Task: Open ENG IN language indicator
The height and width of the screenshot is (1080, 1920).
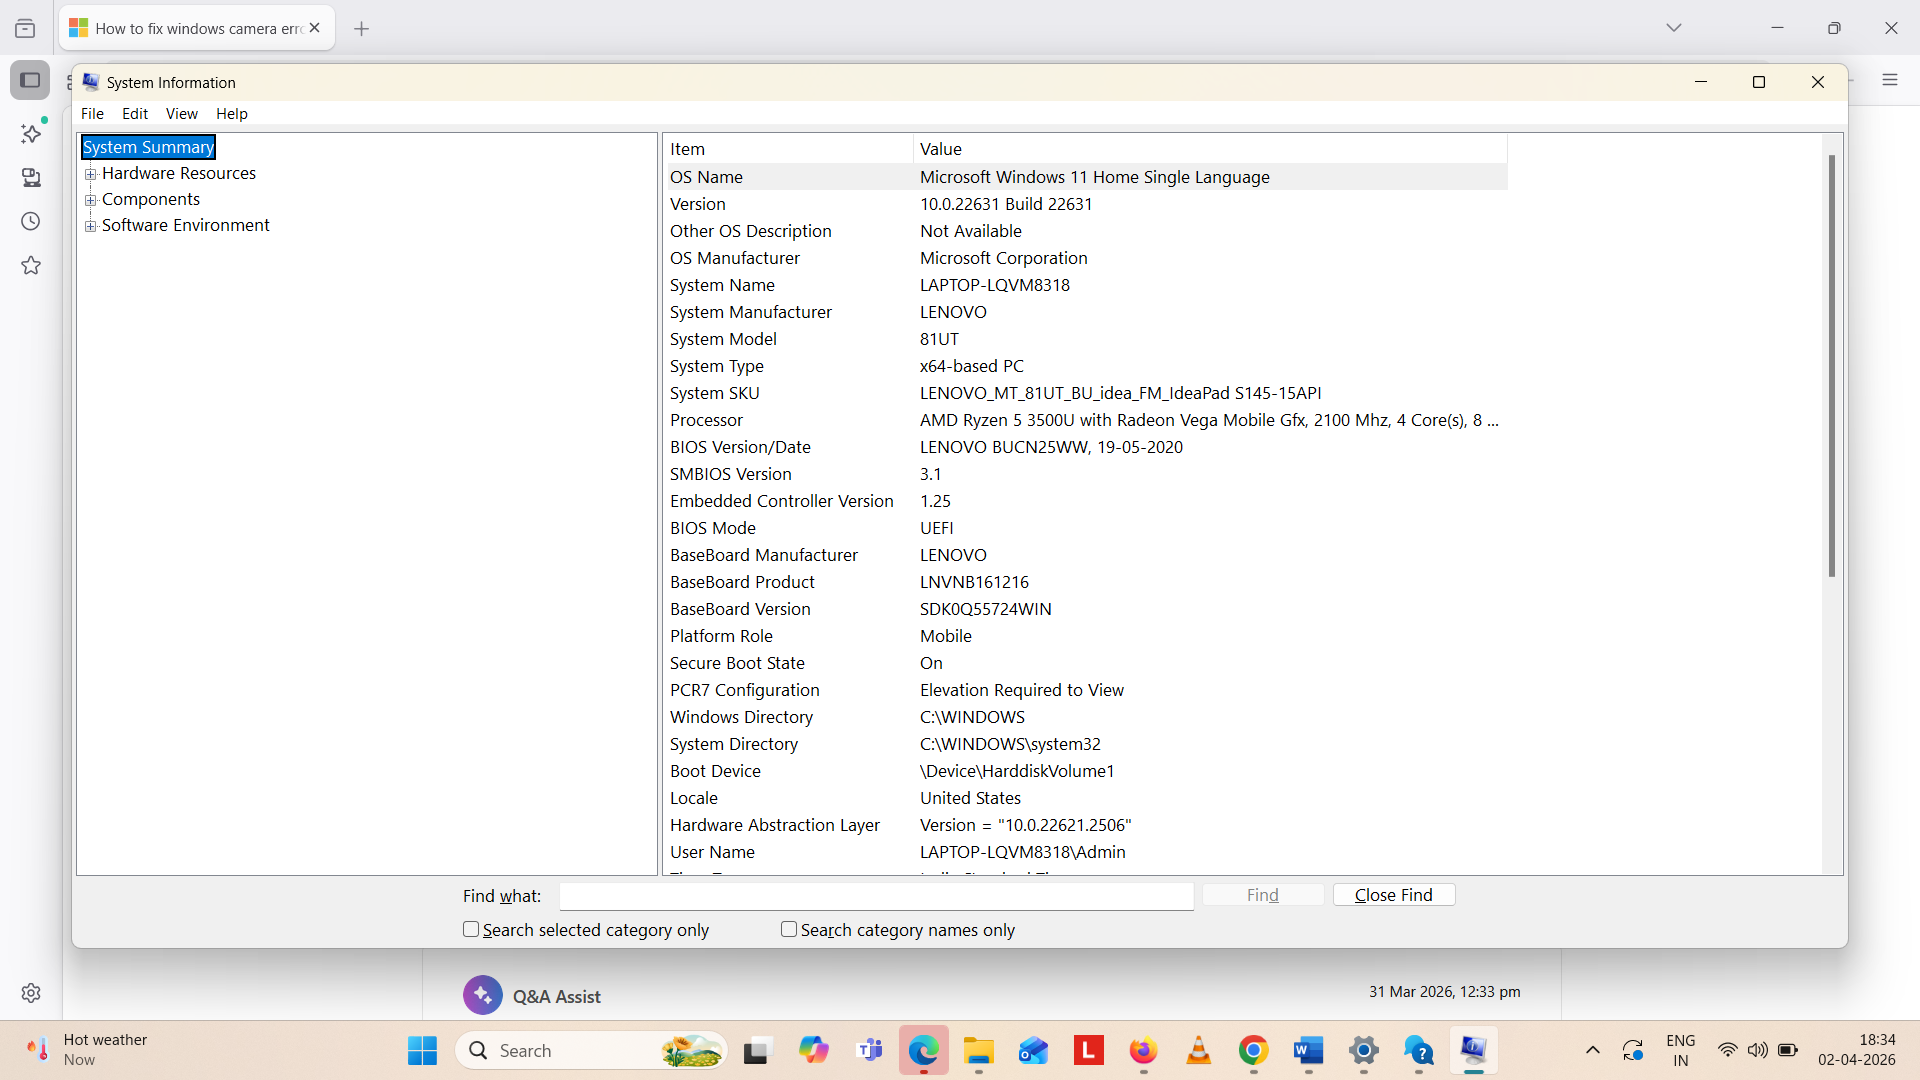Action: (1681, 1050)
